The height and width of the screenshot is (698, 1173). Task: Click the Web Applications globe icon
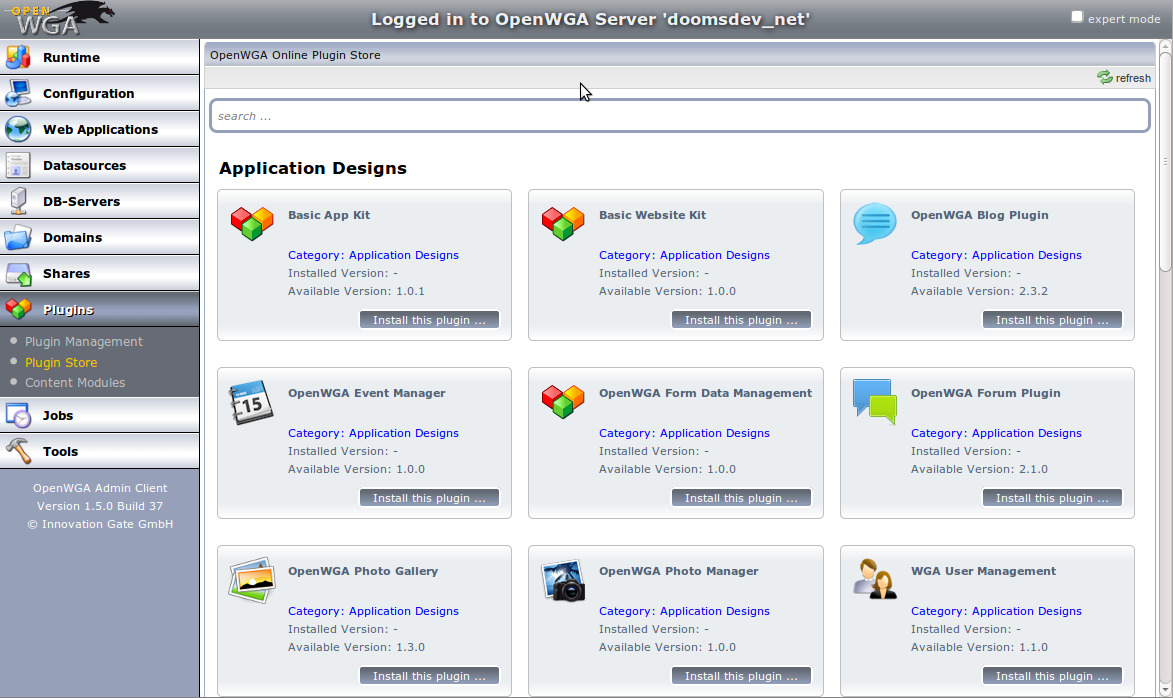pyautogui.click(x=18, y=129)
